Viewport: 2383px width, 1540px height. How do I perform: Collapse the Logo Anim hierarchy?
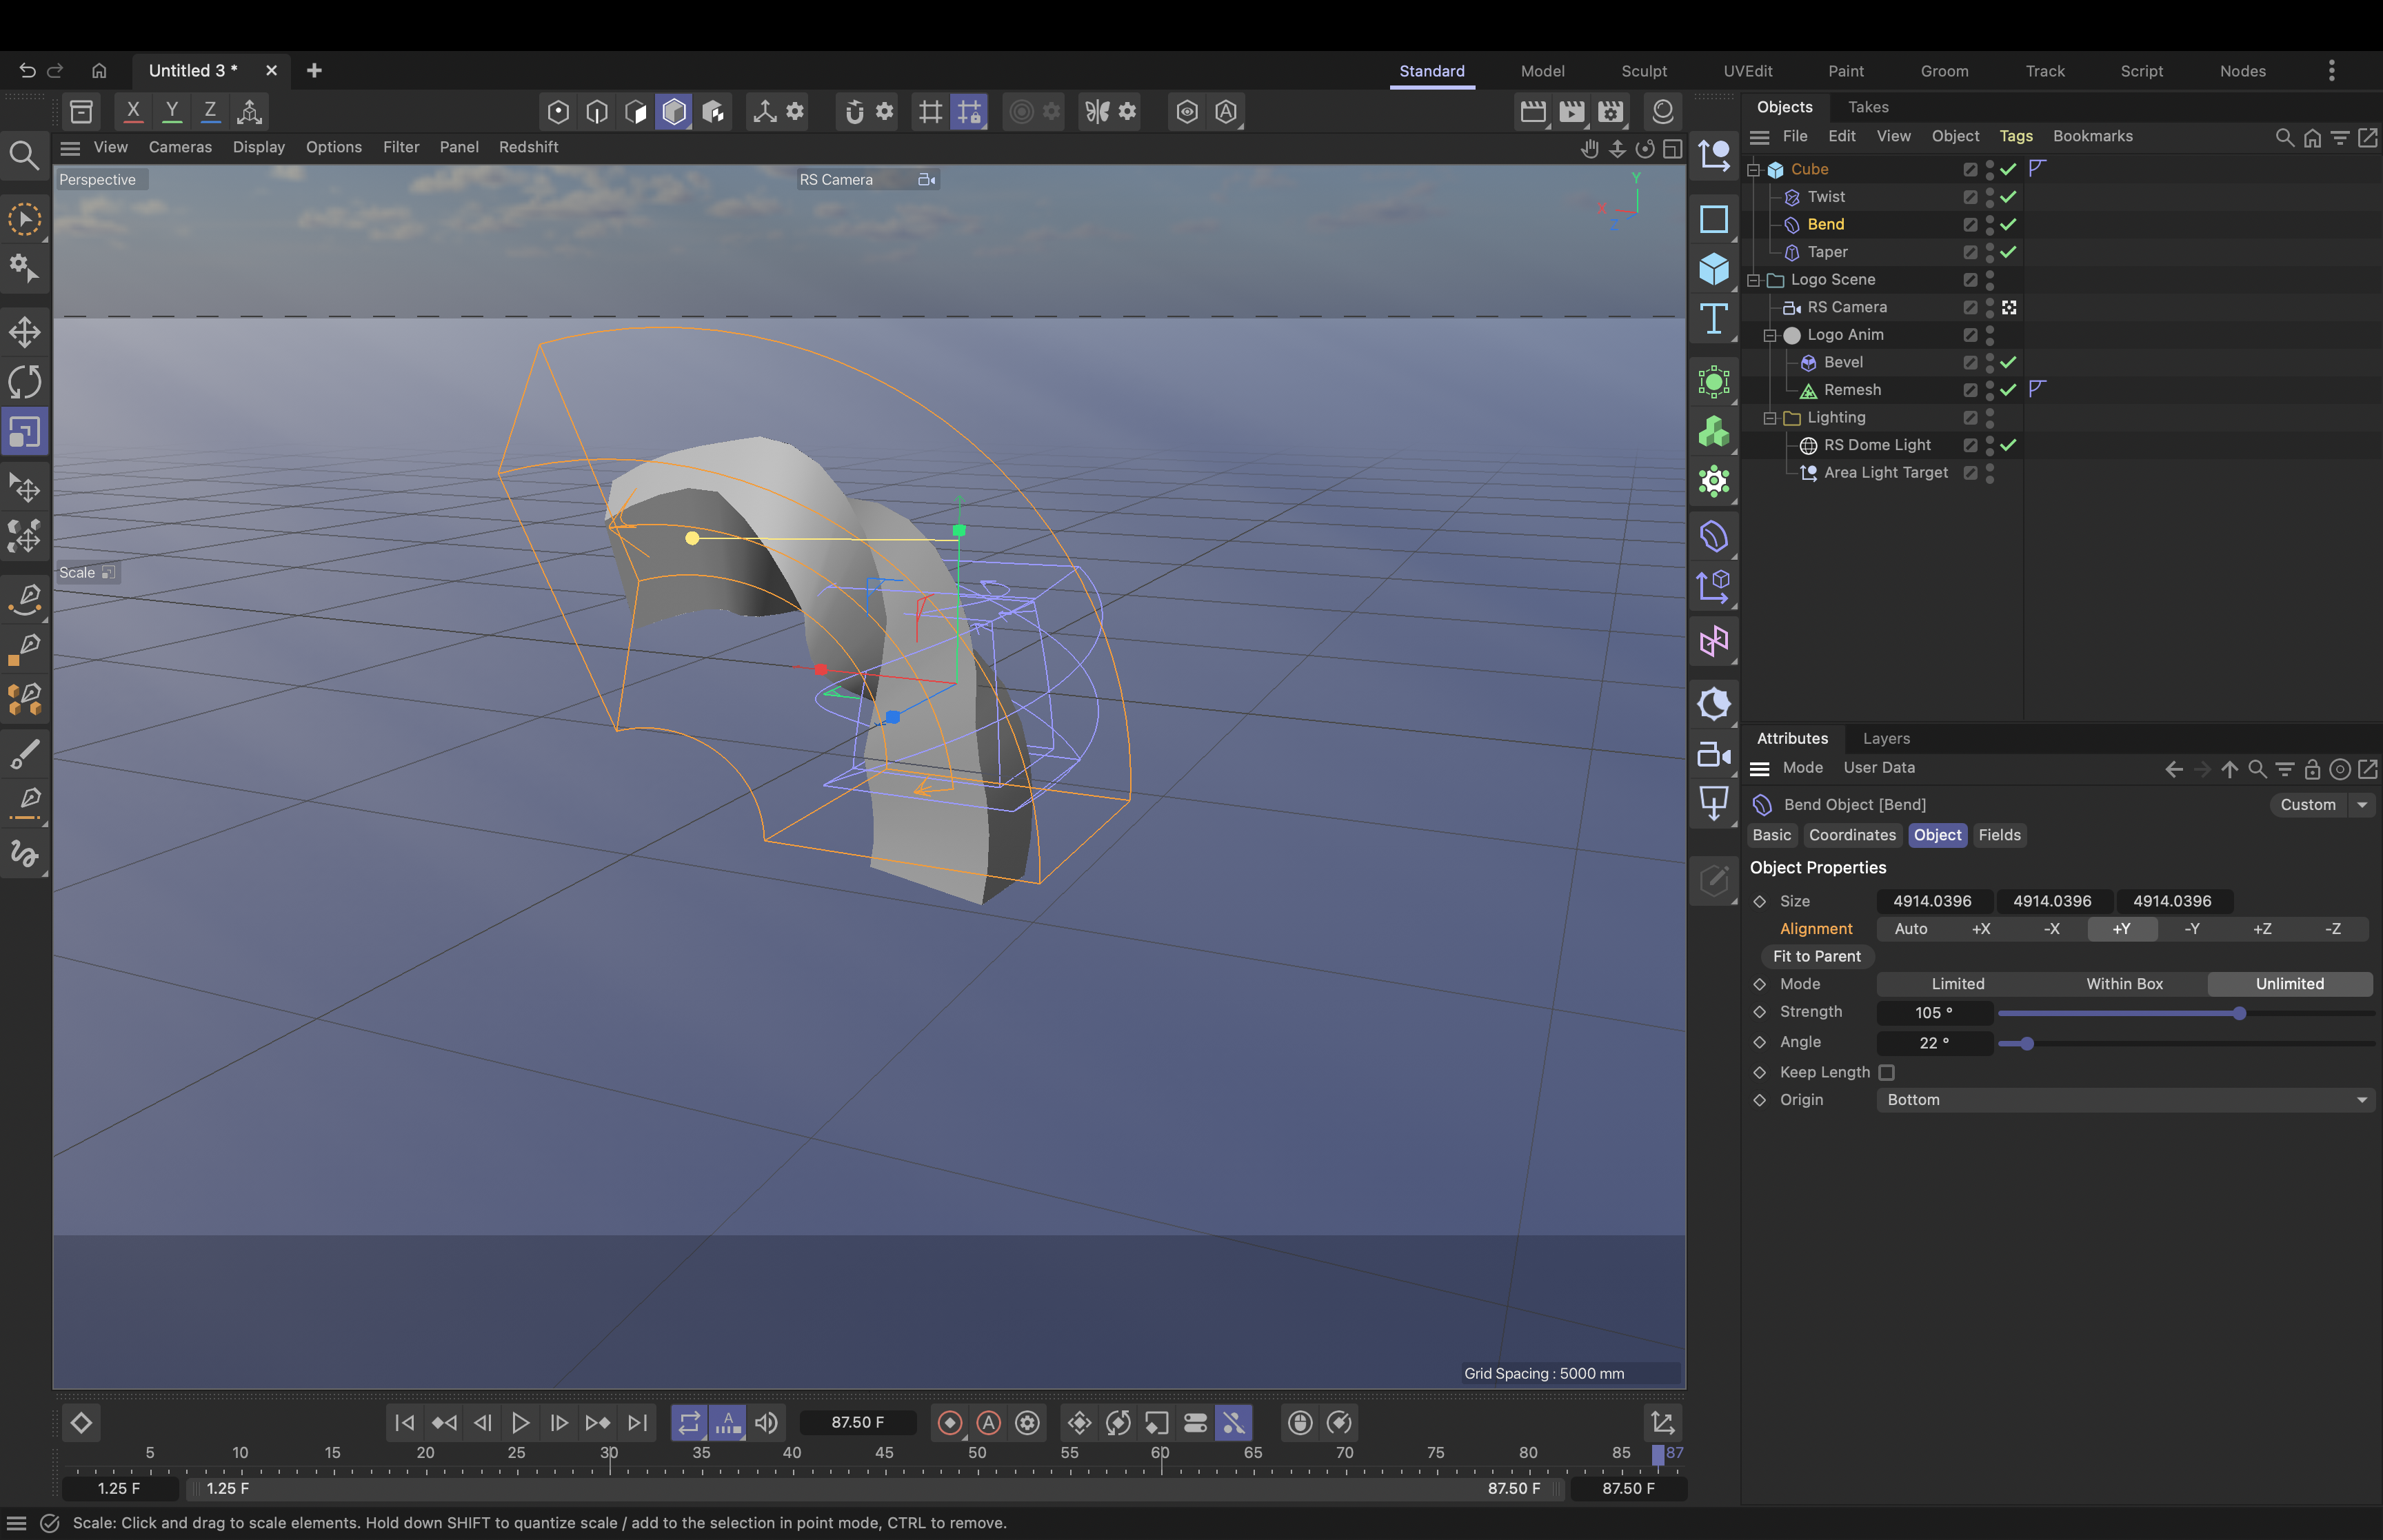[1770, 335]
